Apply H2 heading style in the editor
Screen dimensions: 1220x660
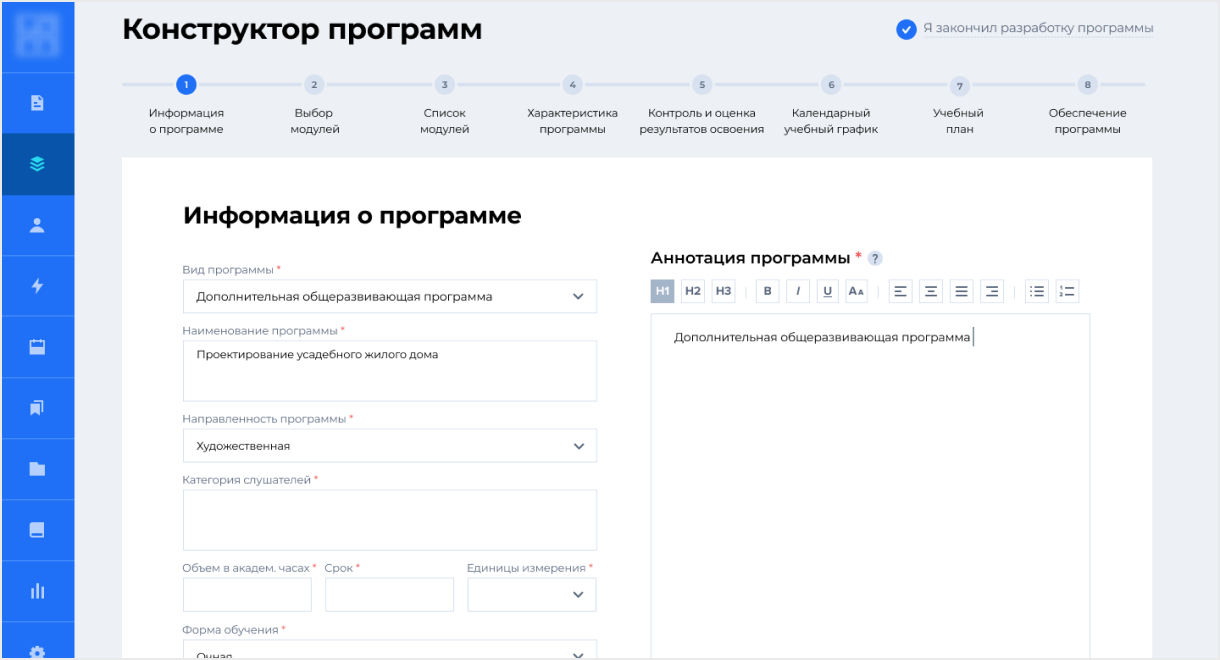[693, 291]
